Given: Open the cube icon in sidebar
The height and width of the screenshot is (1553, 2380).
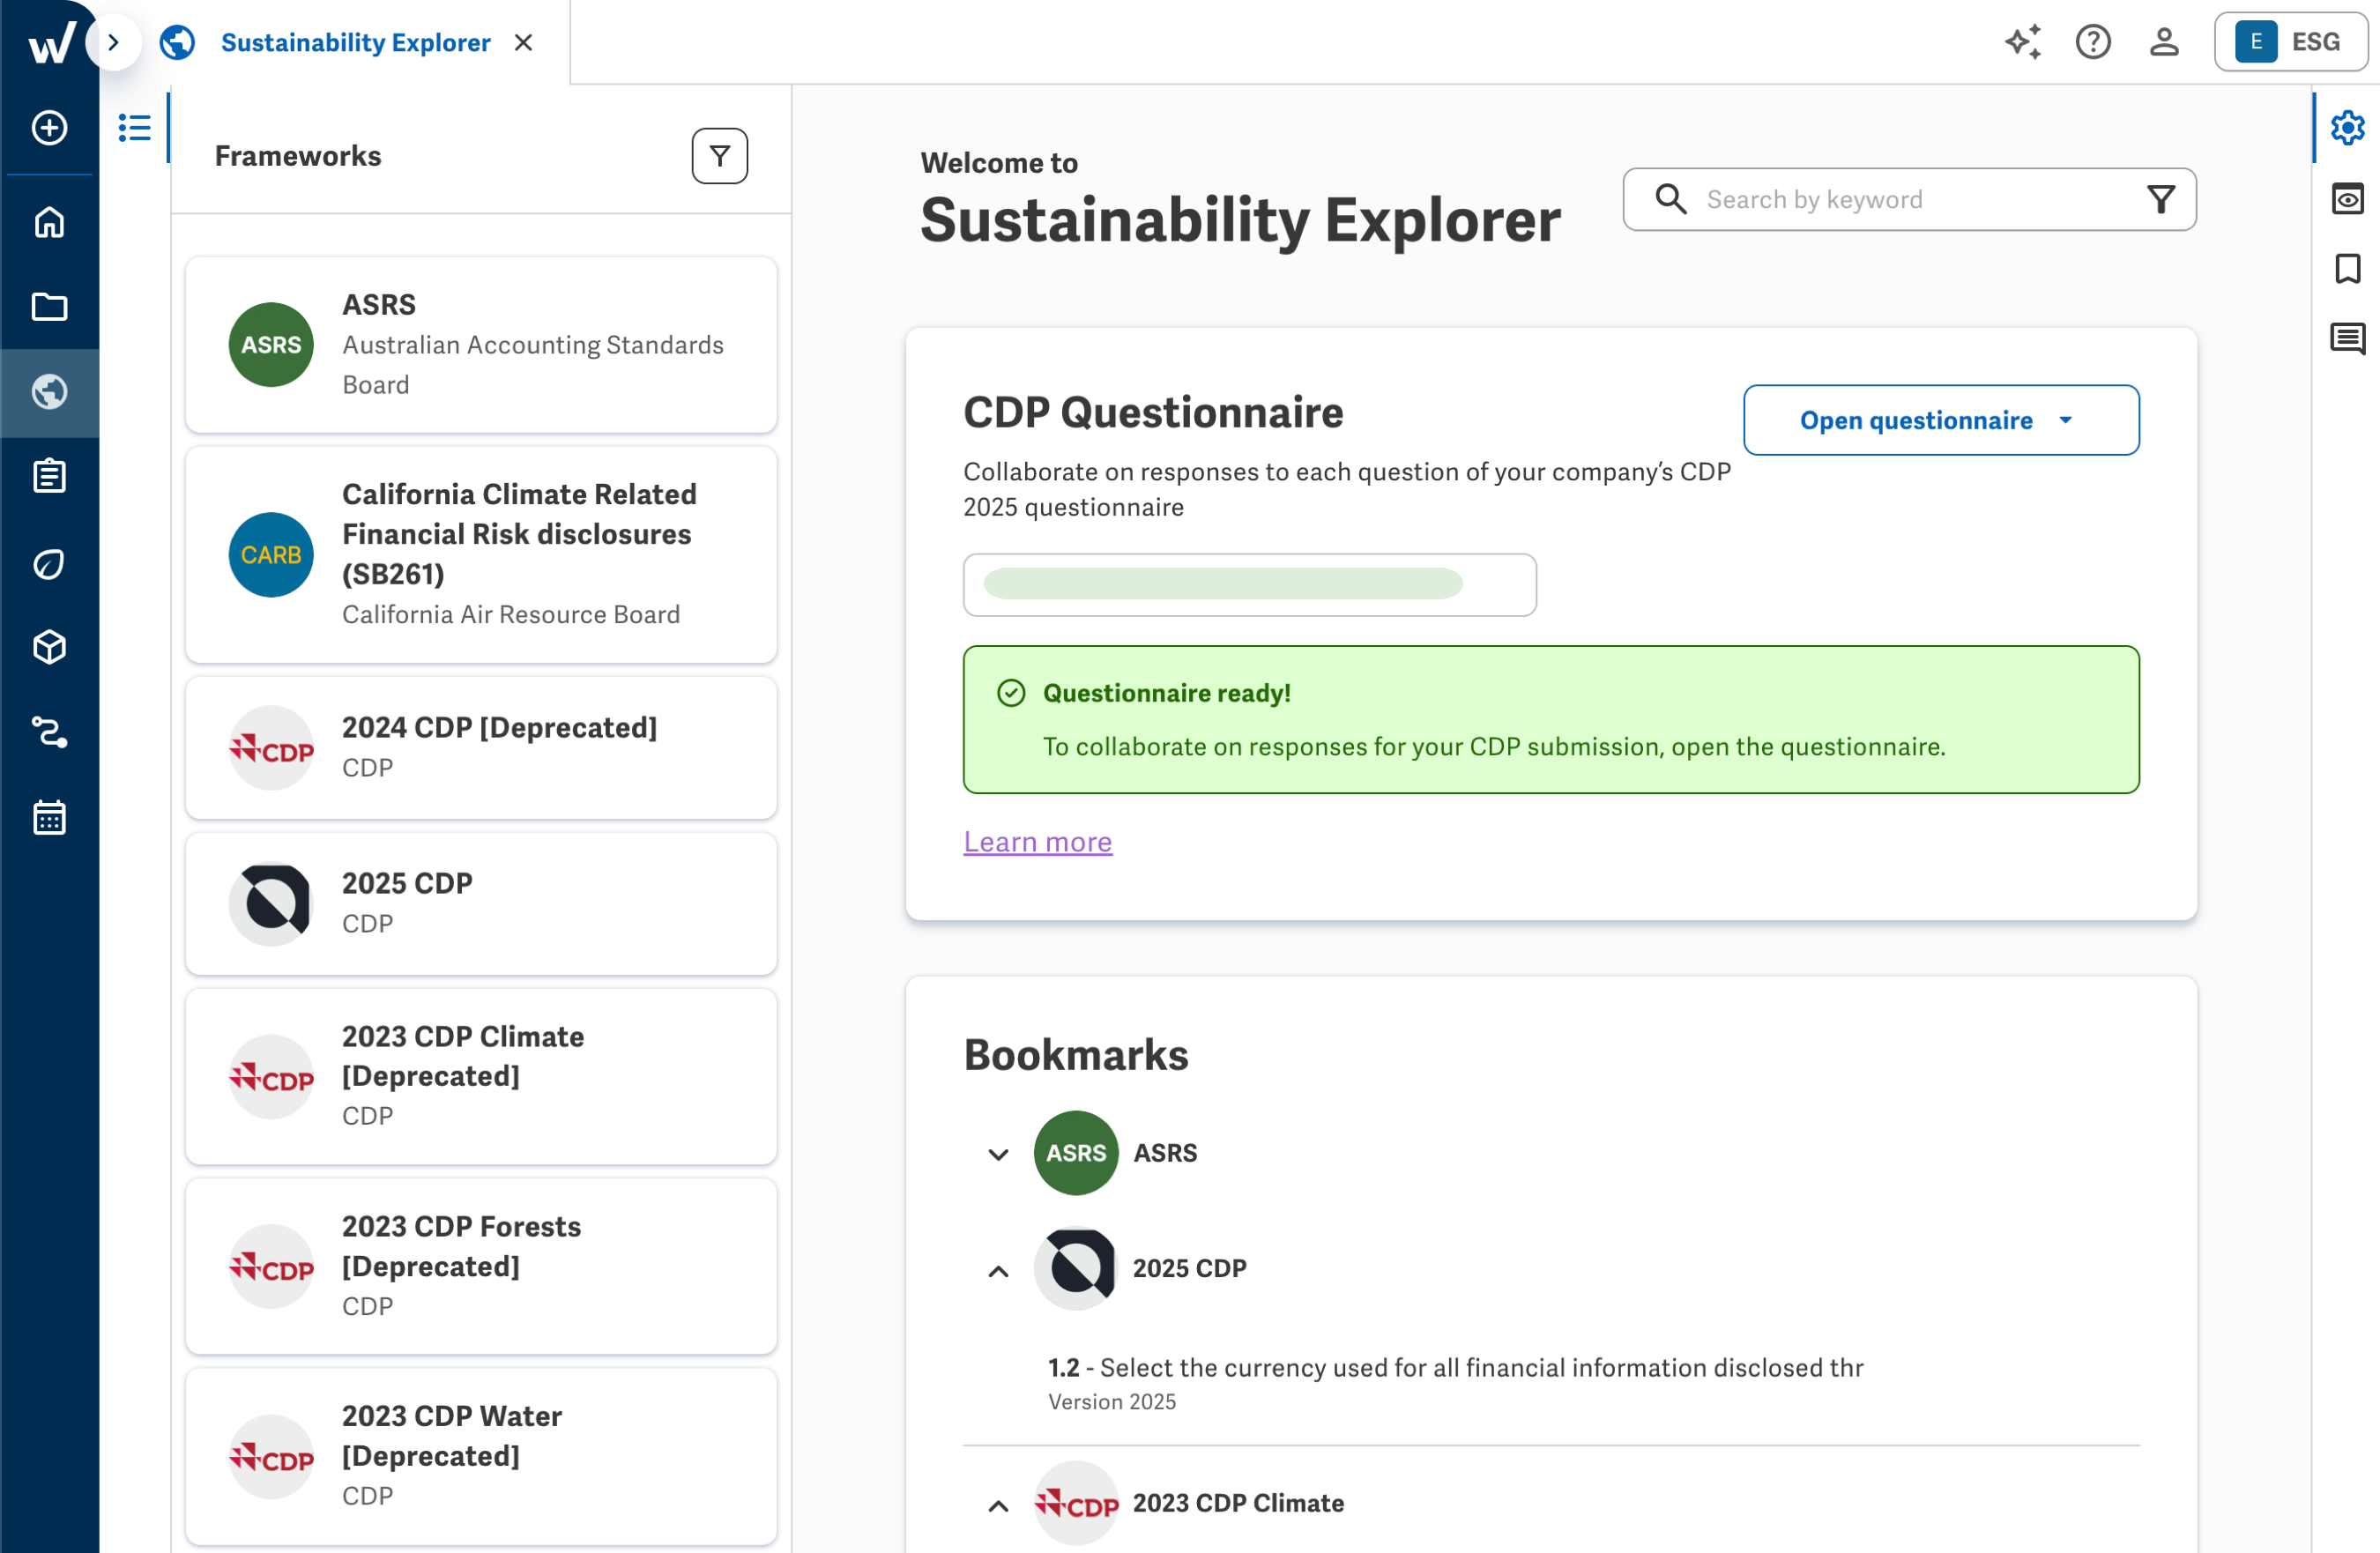Looking at the screenshot, I should coord(49,647).
